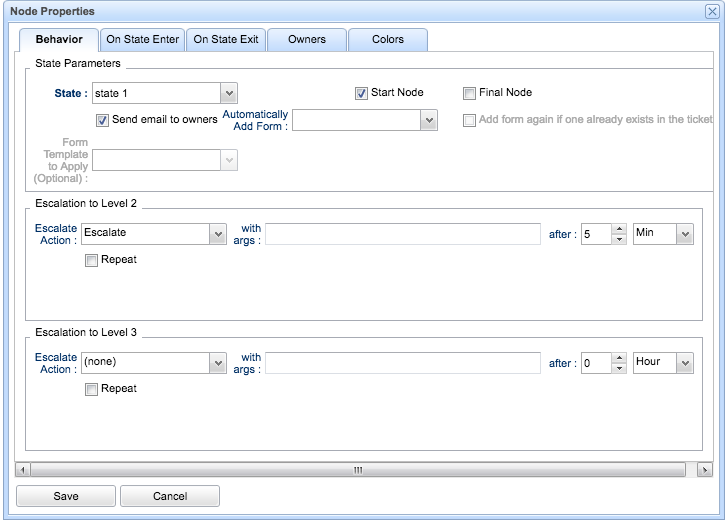This screenshot has width=726, height=522.
Task: Check Repeat under Escalation to Level 2
Action: (x=92, y=260)
